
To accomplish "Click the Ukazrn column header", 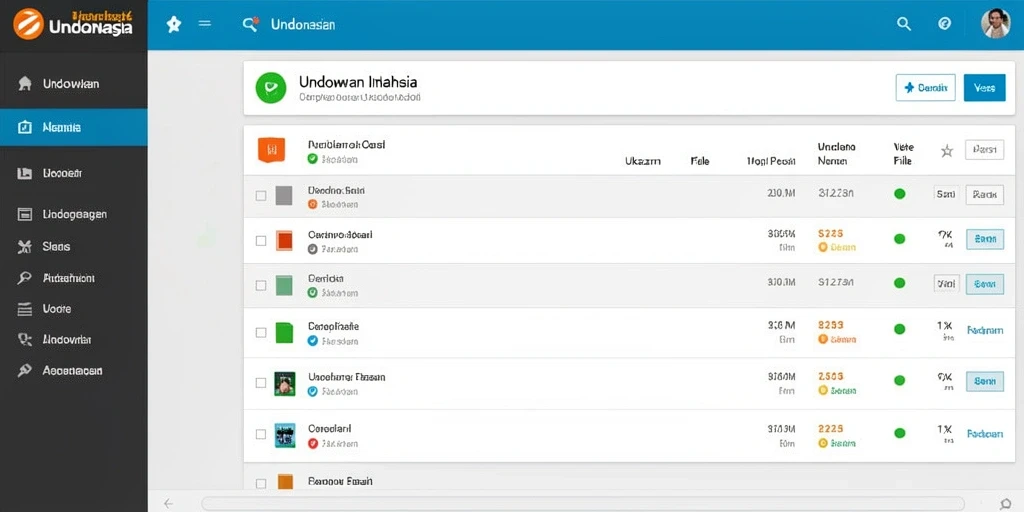I will 643,161.
